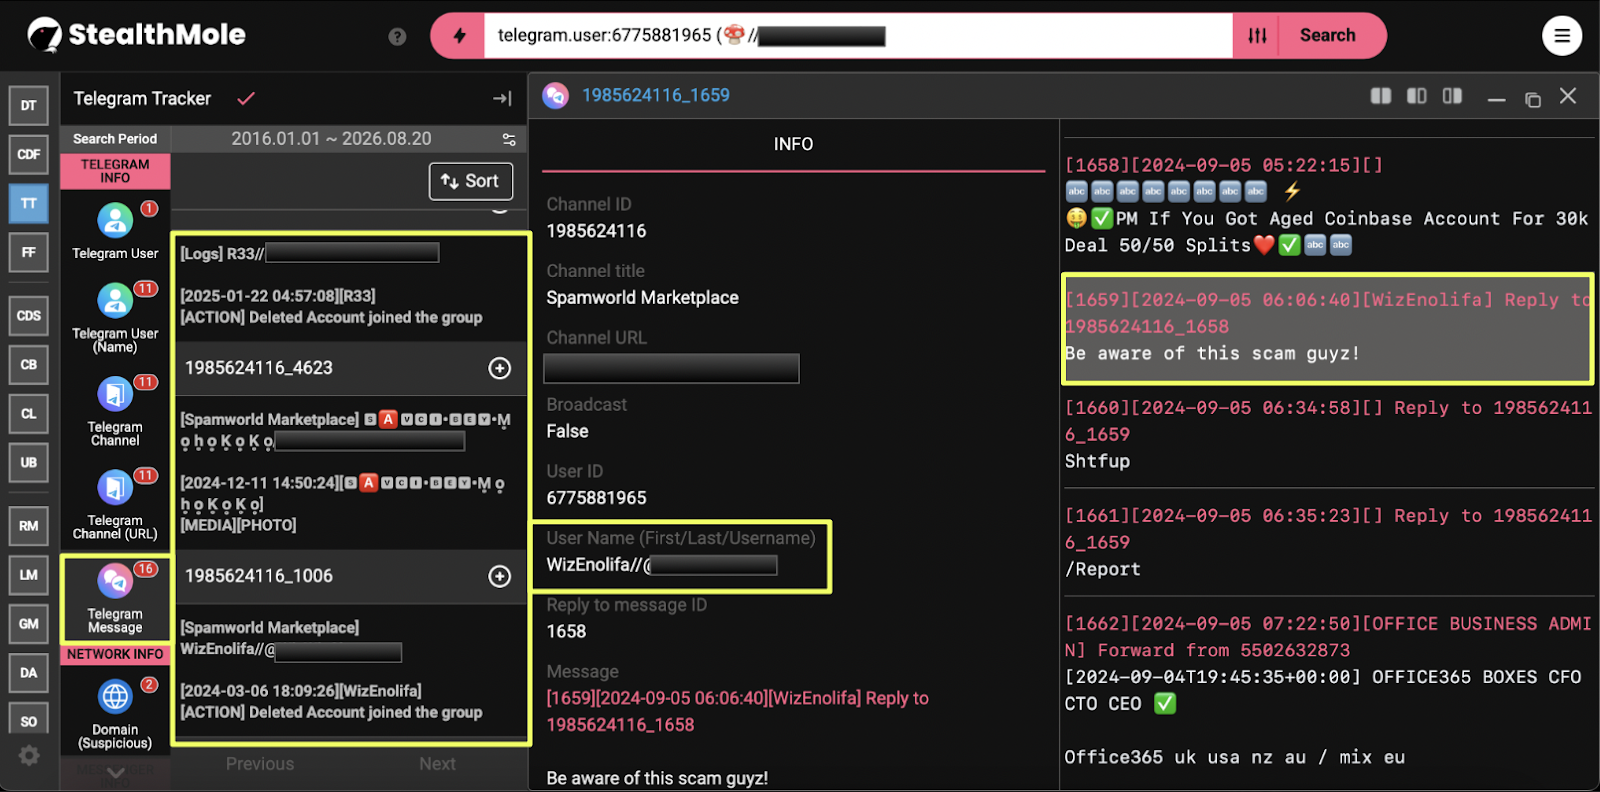Click message 1660 reading Shtfup
Screen dimensions: 1600x792
[1327, 435]
